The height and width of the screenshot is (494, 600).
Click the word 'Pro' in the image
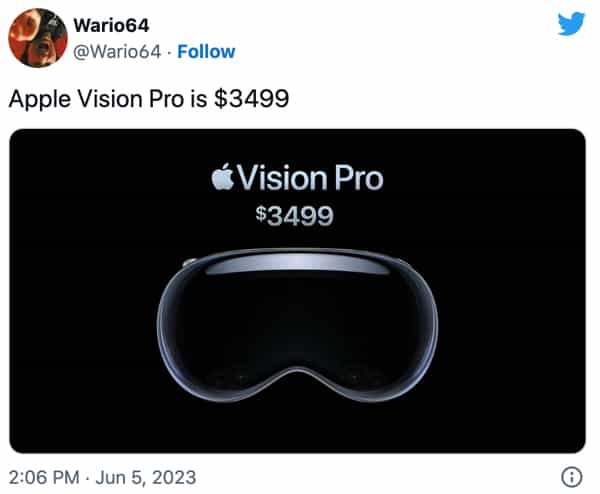359,178
